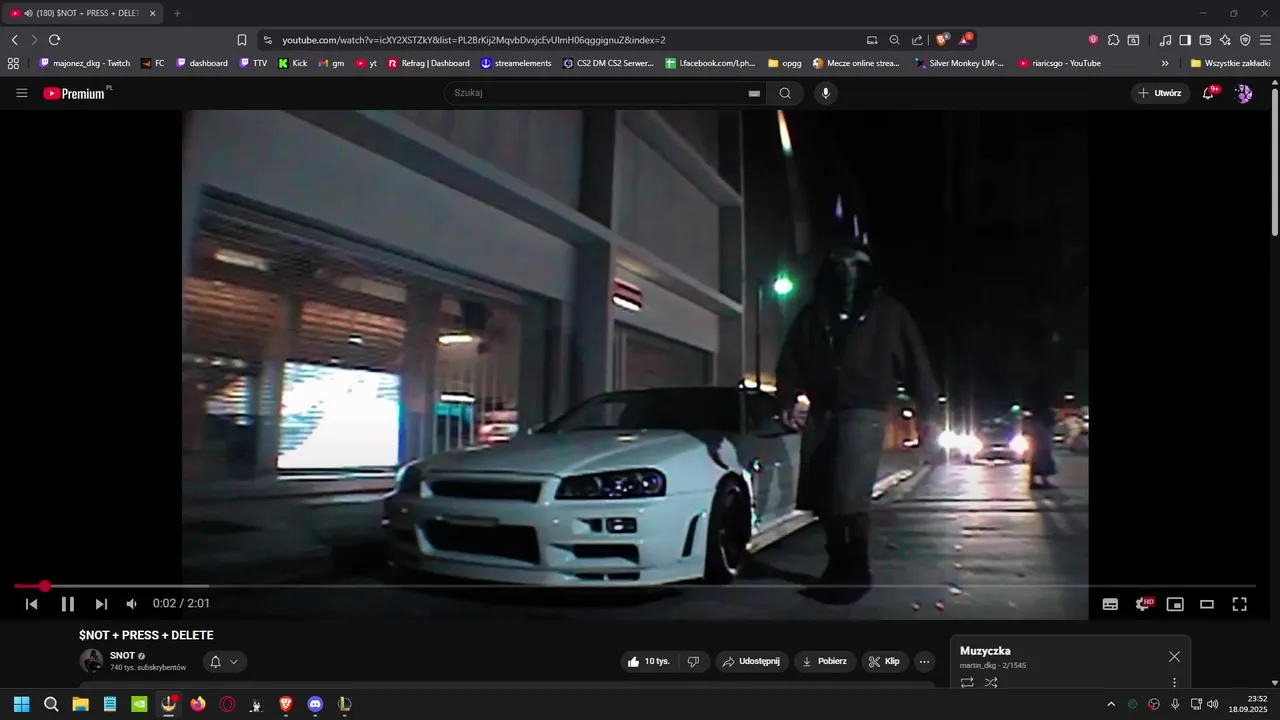
Task: Show hidden system tray icons
Action: [x=1110, y=704]
